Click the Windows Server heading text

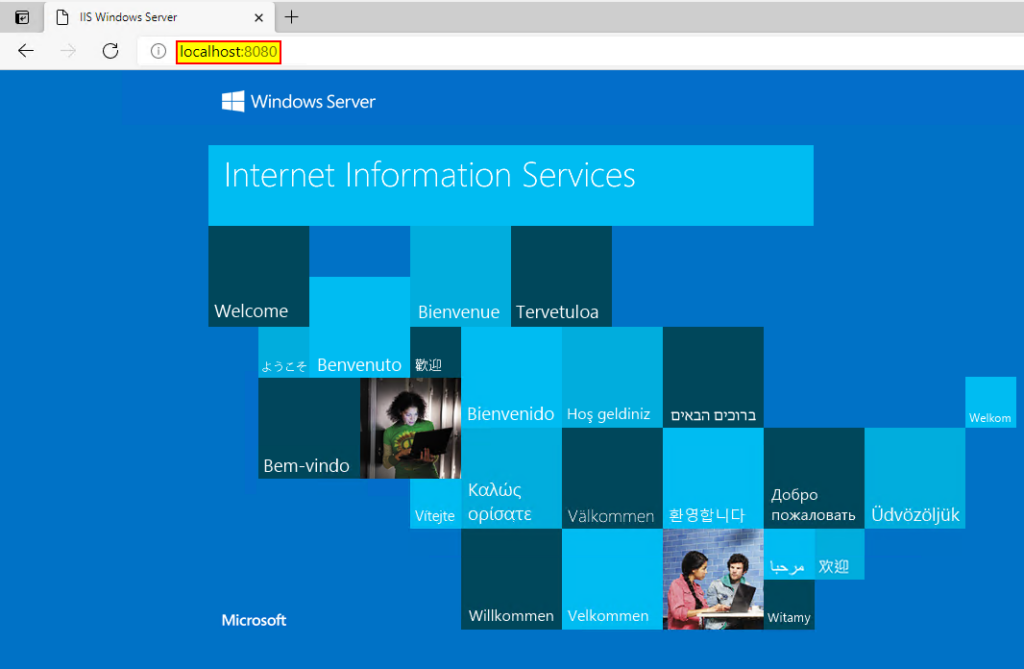point(313,102)
